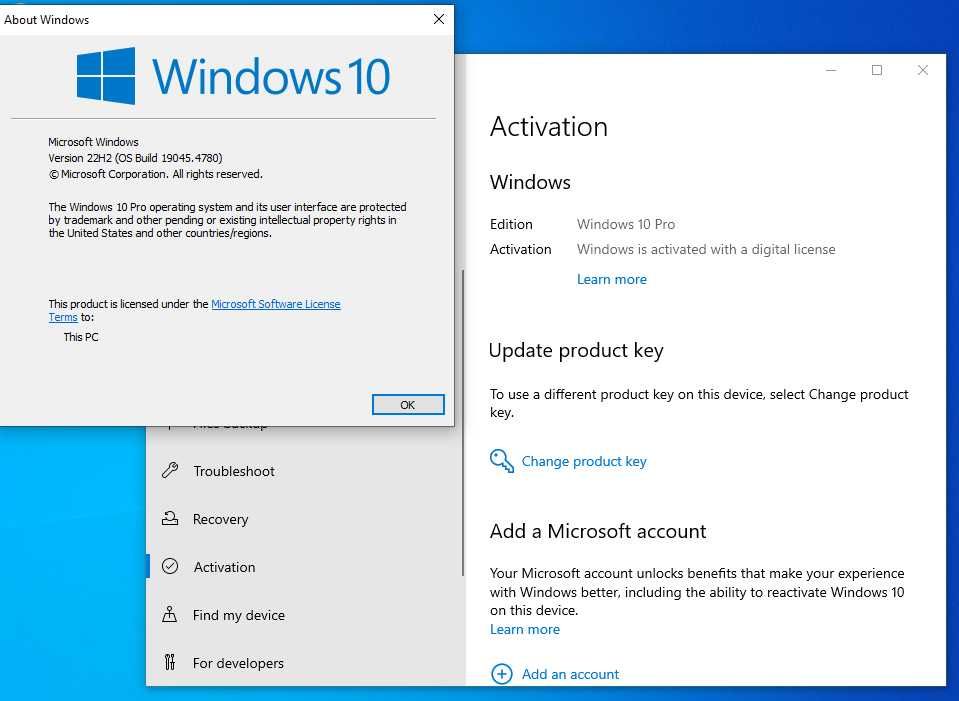Close the About Windows dialog
Screen dimensions: 959x701
439,19
